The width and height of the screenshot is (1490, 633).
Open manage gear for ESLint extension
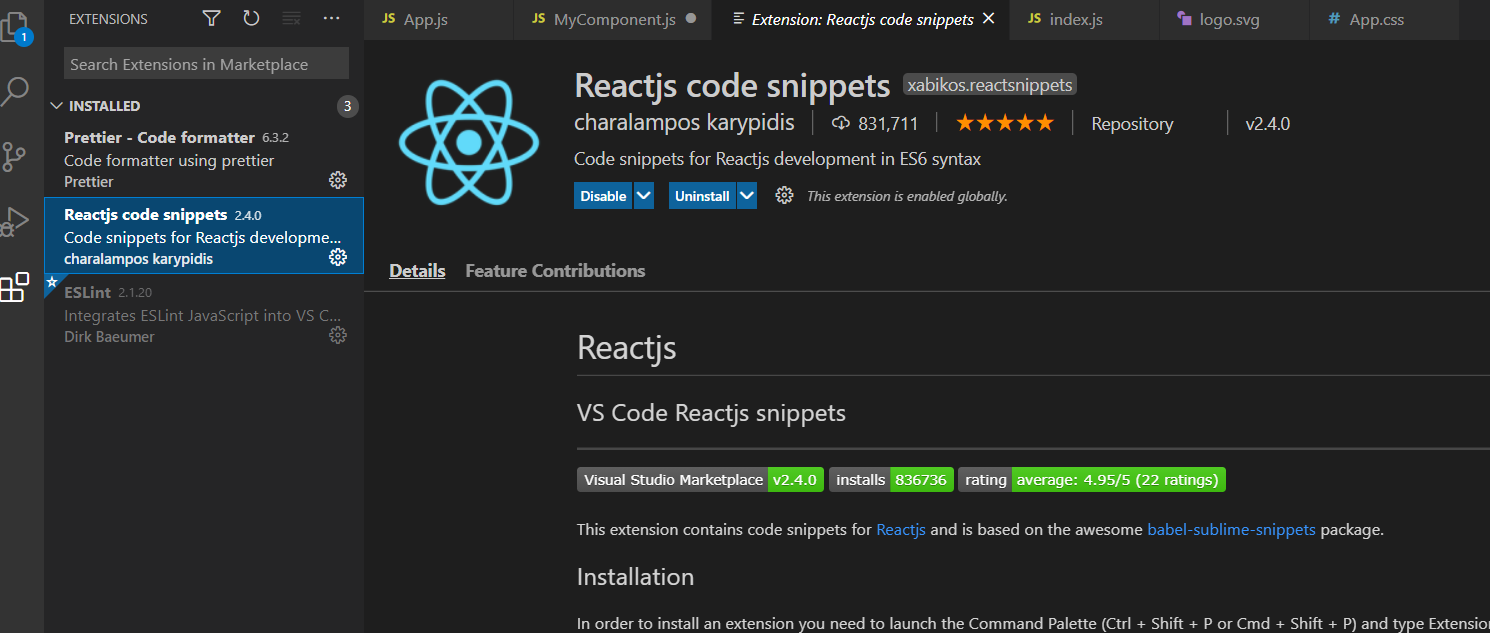pos(338,335)
